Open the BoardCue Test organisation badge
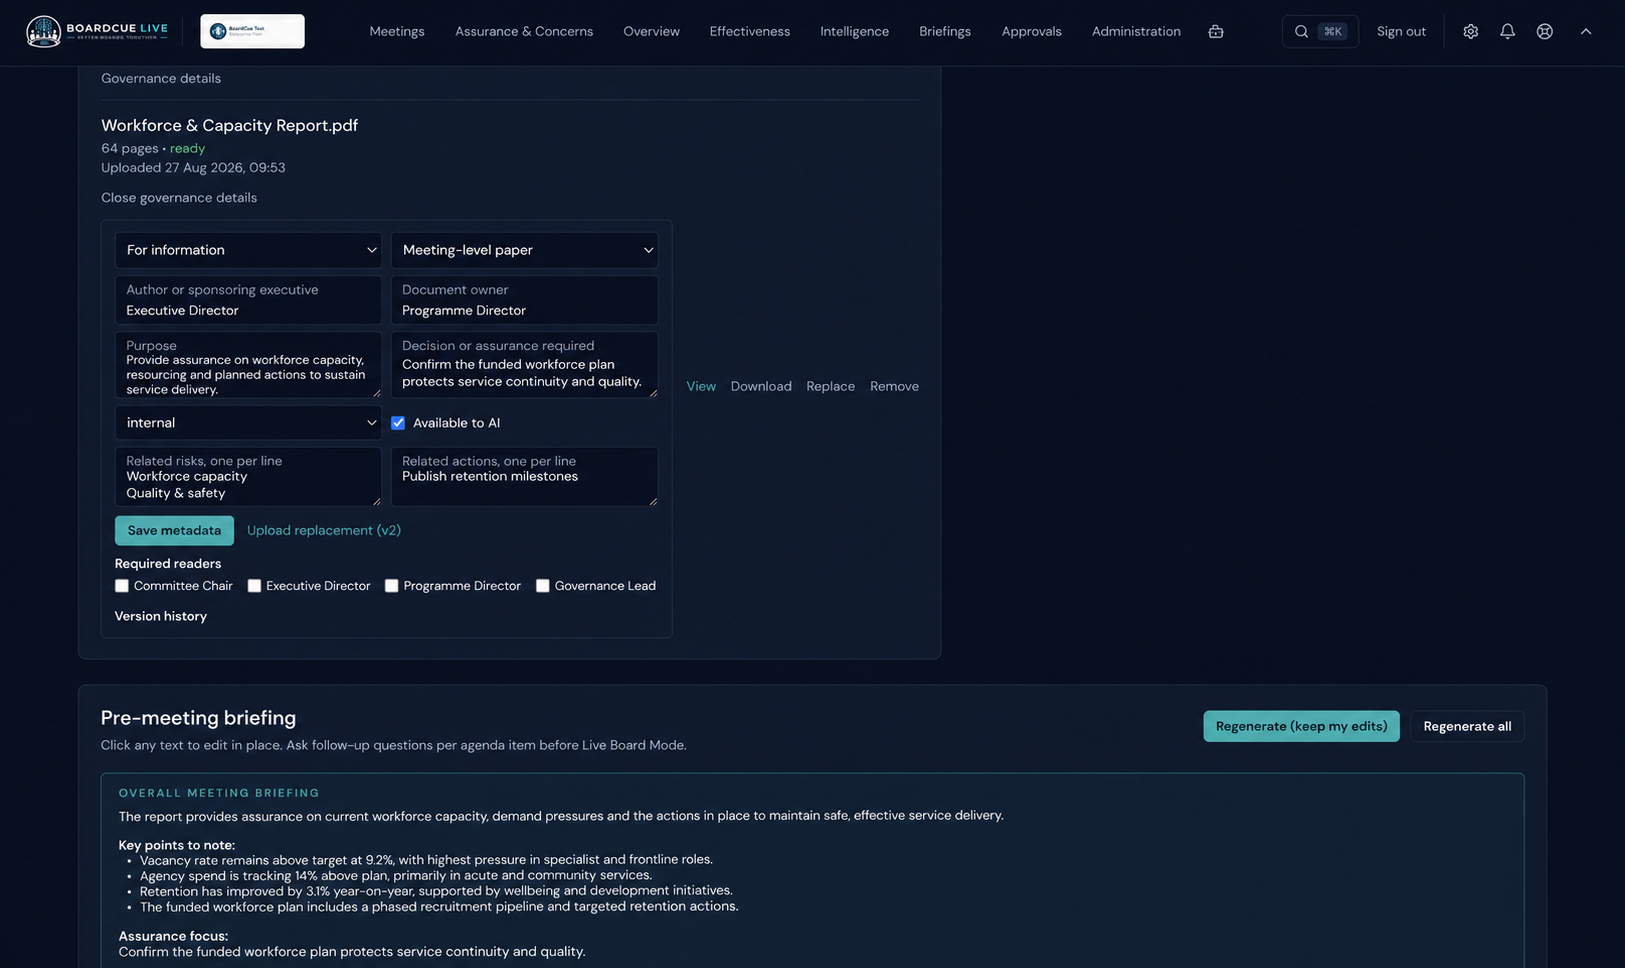Image resolution: width=1625 pixels, height=968 pixels. [252, 31]
